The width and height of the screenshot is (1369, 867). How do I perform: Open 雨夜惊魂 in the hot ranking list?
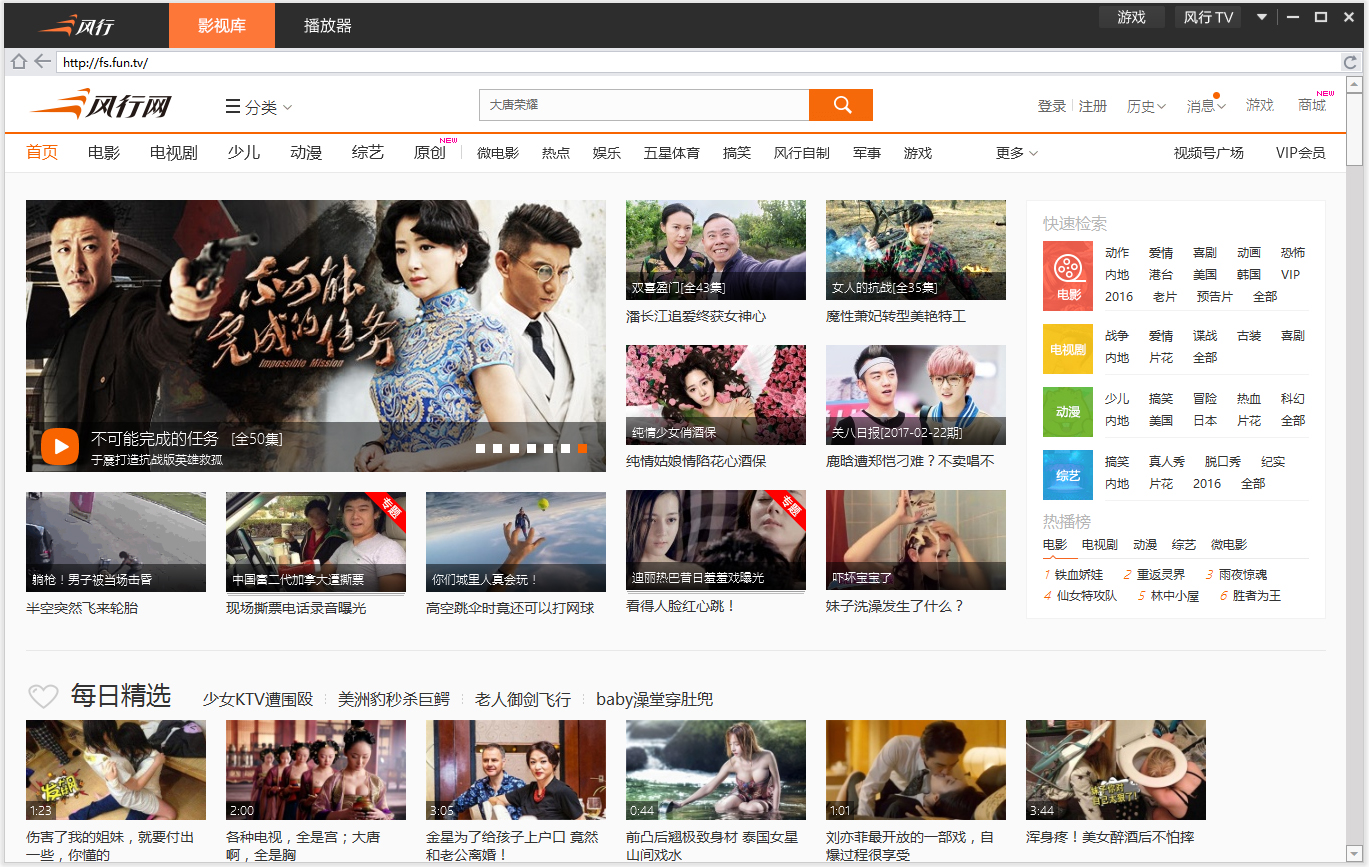(1243, 575)
